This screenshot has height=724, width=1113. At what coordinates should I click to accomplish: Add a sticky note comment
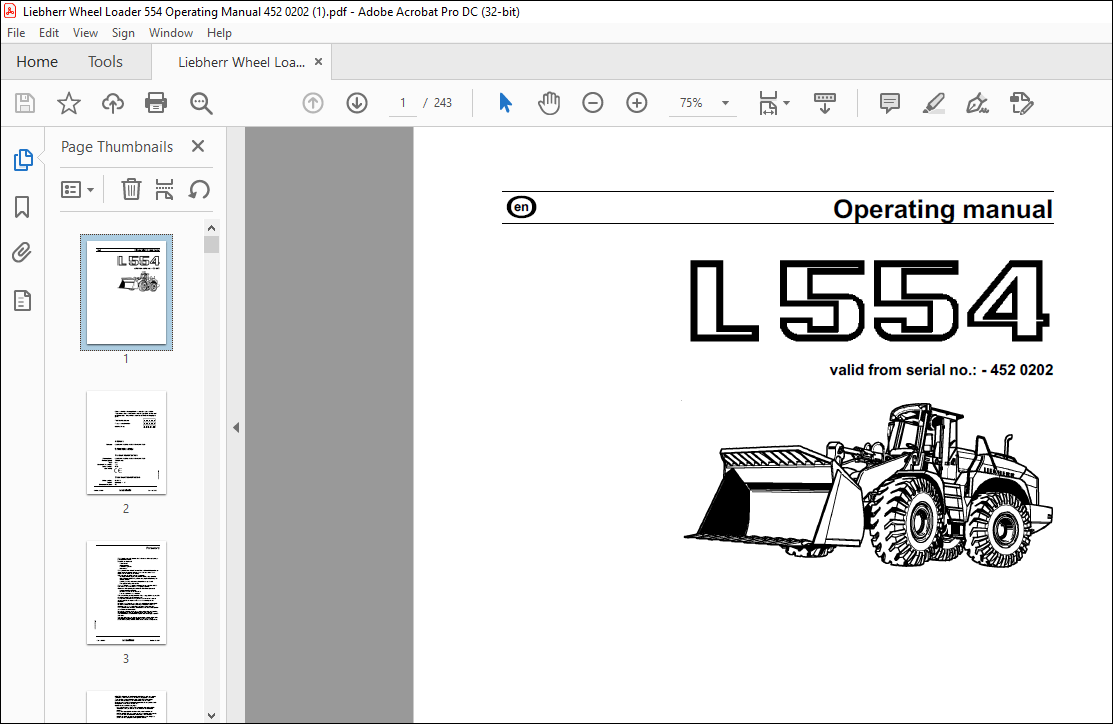pos(889,103)
